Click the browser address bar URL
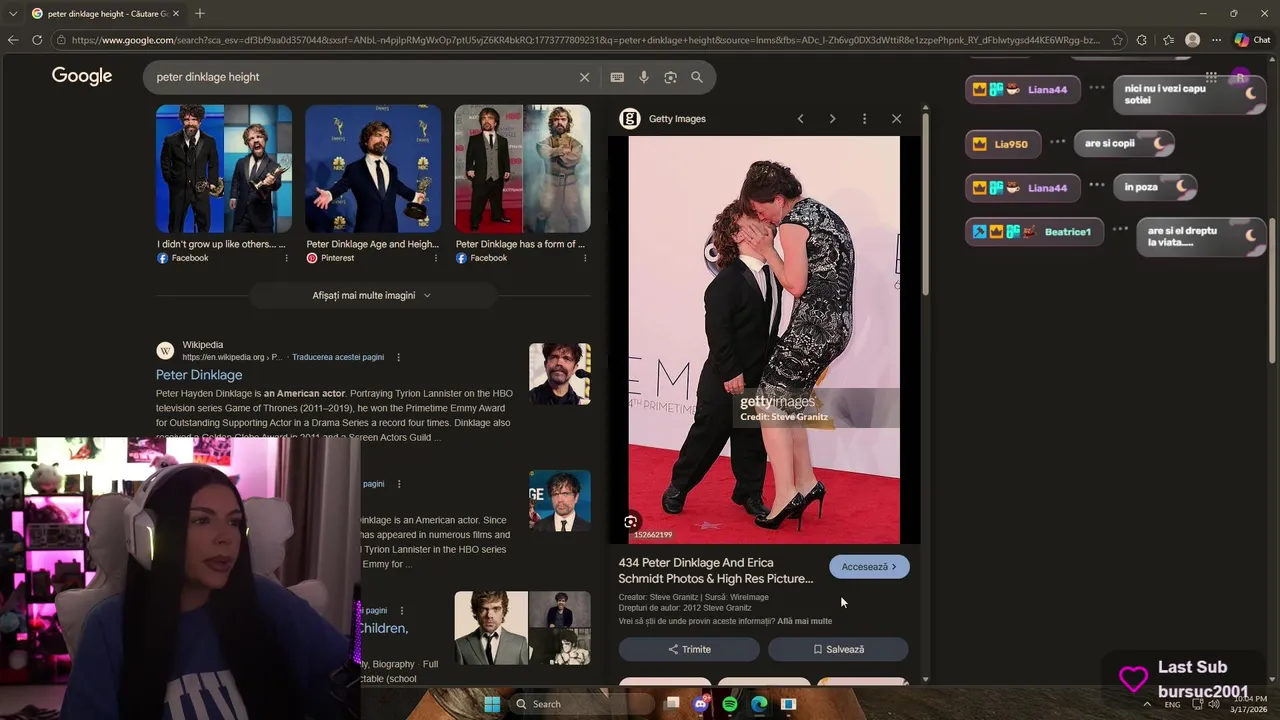This screenshot has height=720, width=1280. [585, 40]
